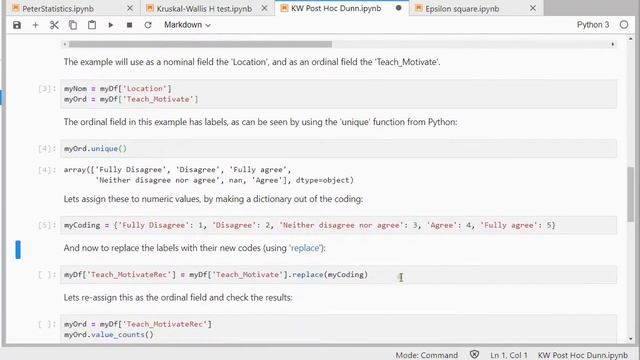Close the Kruskal-Wallis H test.ipynb tab
This screenshot has width=640, height=360.
coord(264,8)
